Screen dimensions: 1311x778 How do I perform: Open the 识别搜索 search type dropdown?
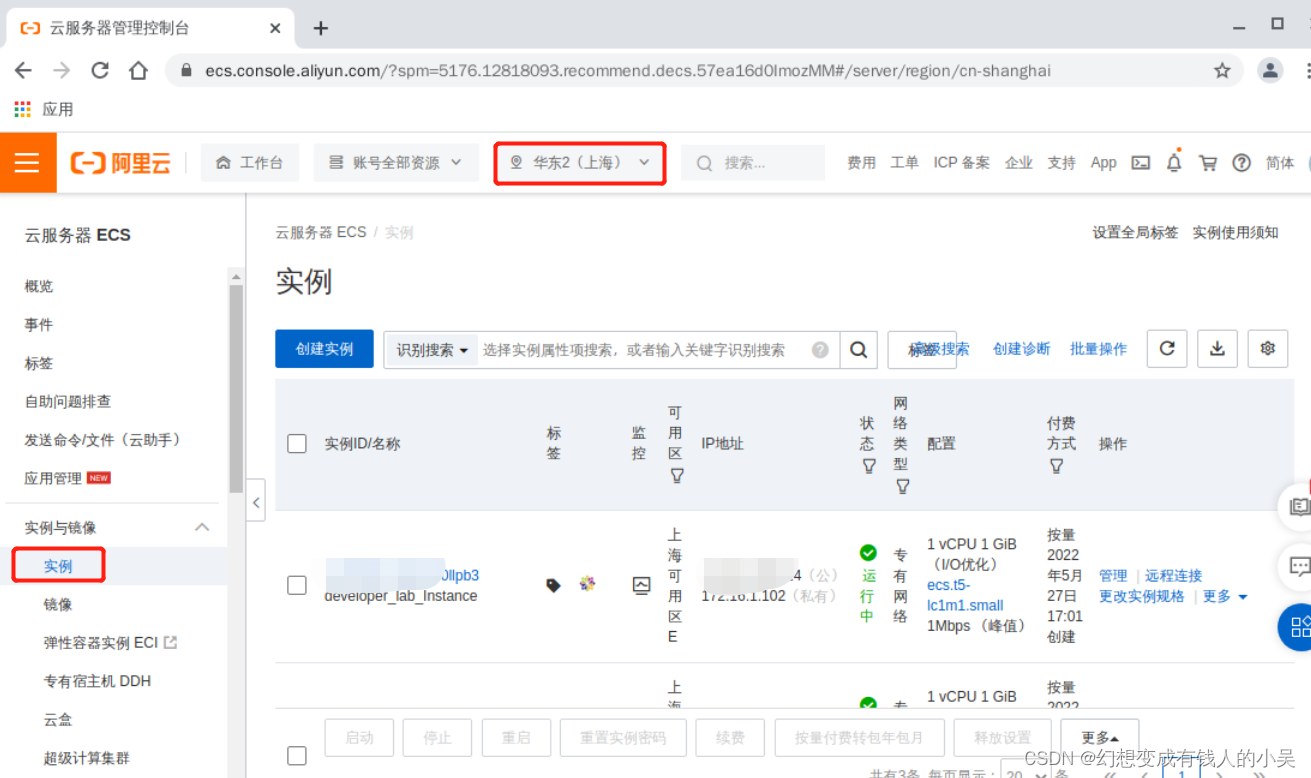(x=432, y=350)
